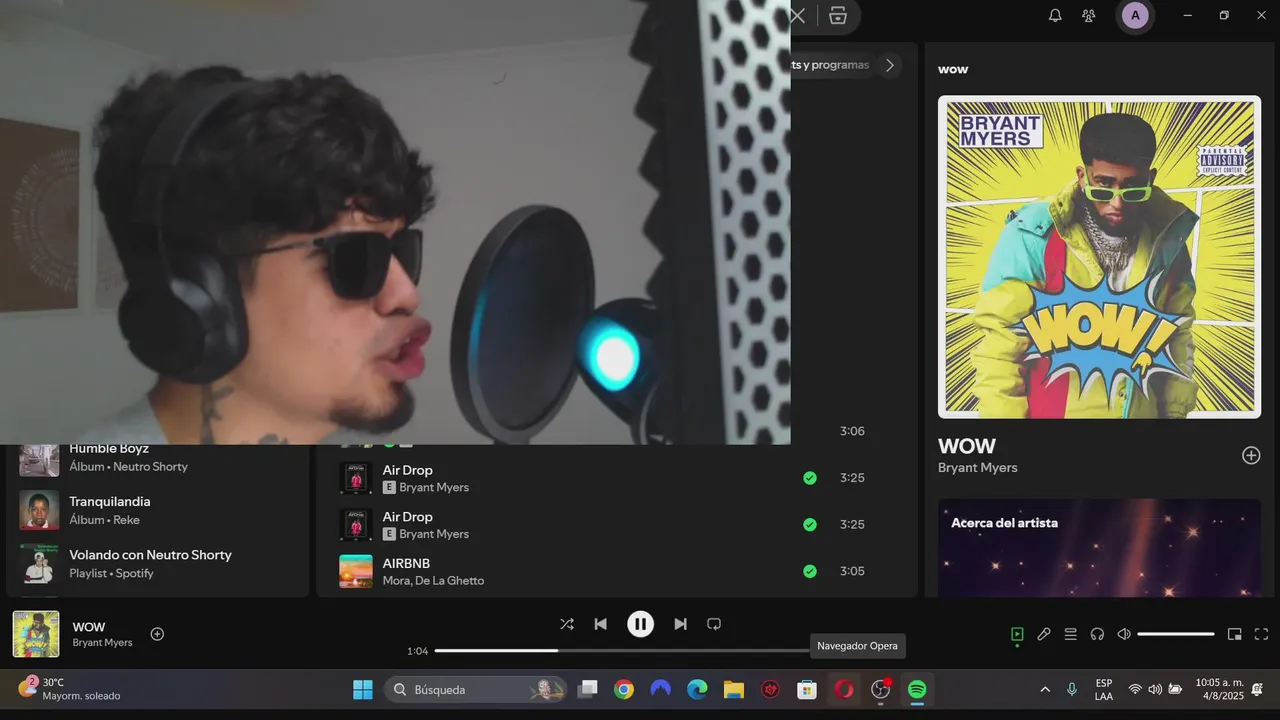Image resolution: width=1280 pixels, height=720 pixels.
Task: Click the Tranquilandia cover thumbnail
Action: click(x=39, y=510)
